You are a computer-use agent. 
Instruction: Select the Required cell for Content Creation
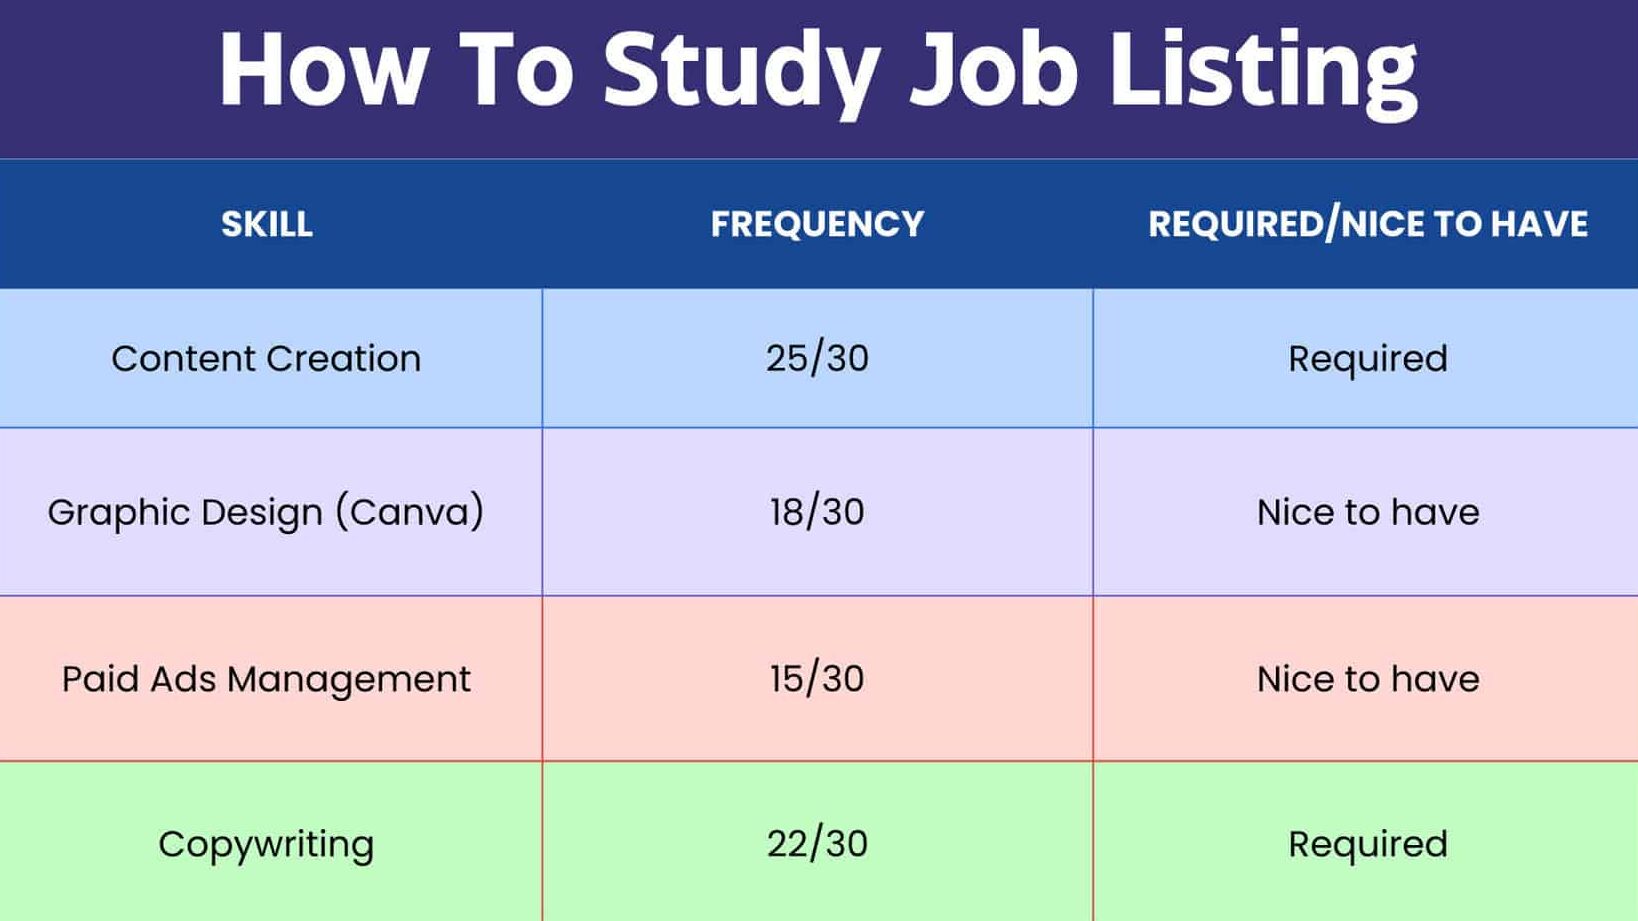(x=1367, y=359)
